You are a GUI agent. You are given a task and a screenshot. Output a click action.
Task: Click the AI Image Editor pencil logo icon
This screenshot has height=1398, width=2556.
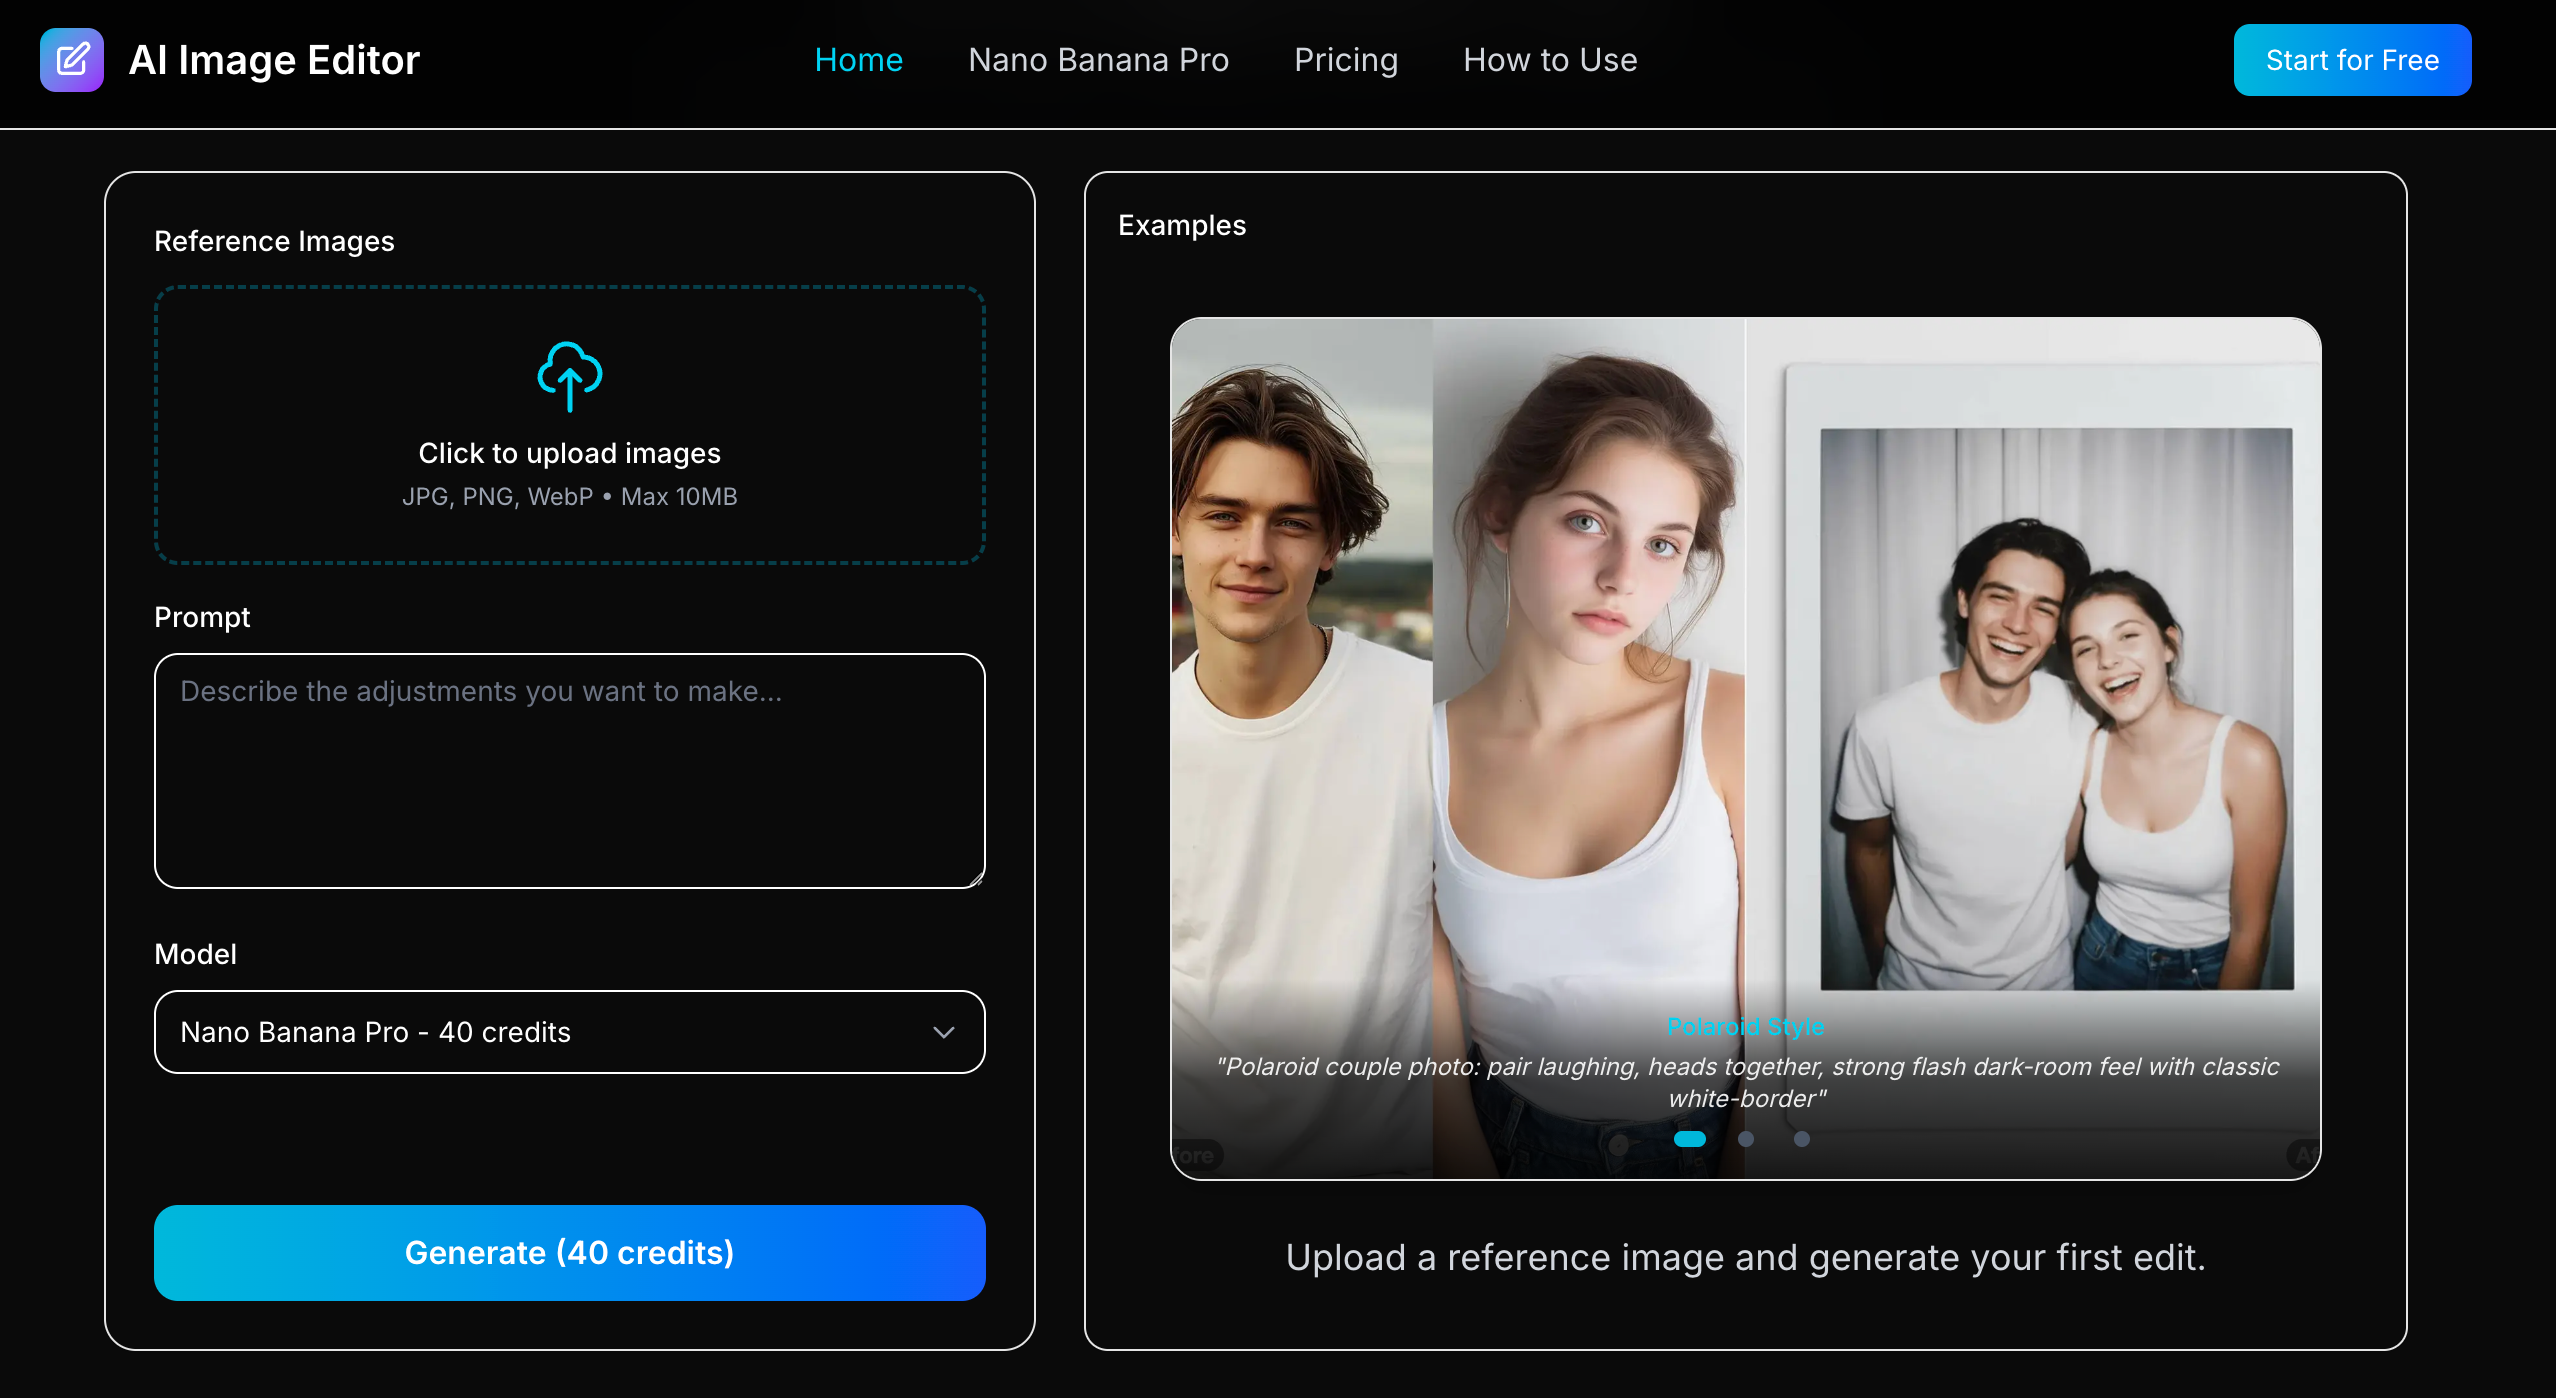[71, 59]
